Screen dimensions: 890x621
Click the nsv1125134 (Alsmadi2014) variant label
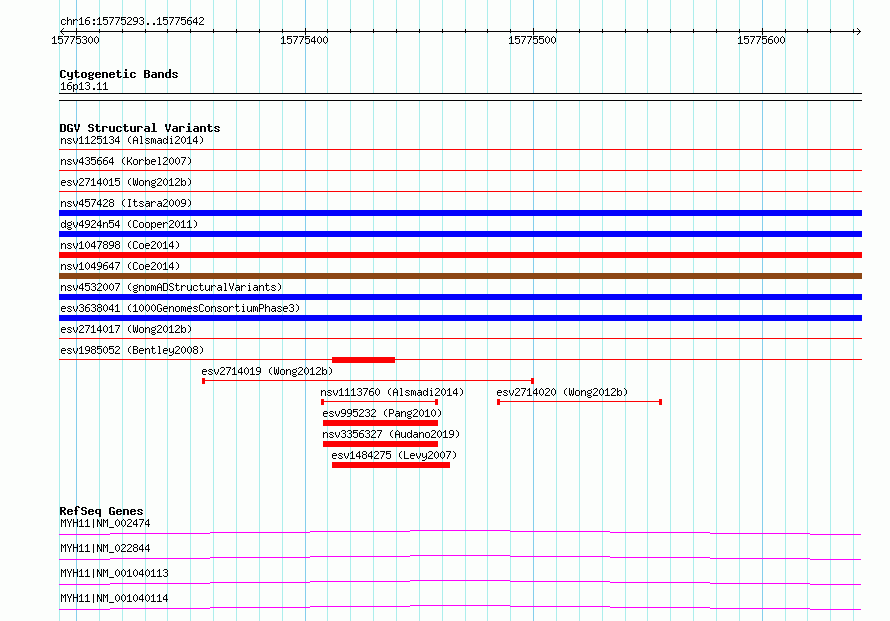click(x=132, y=140)
